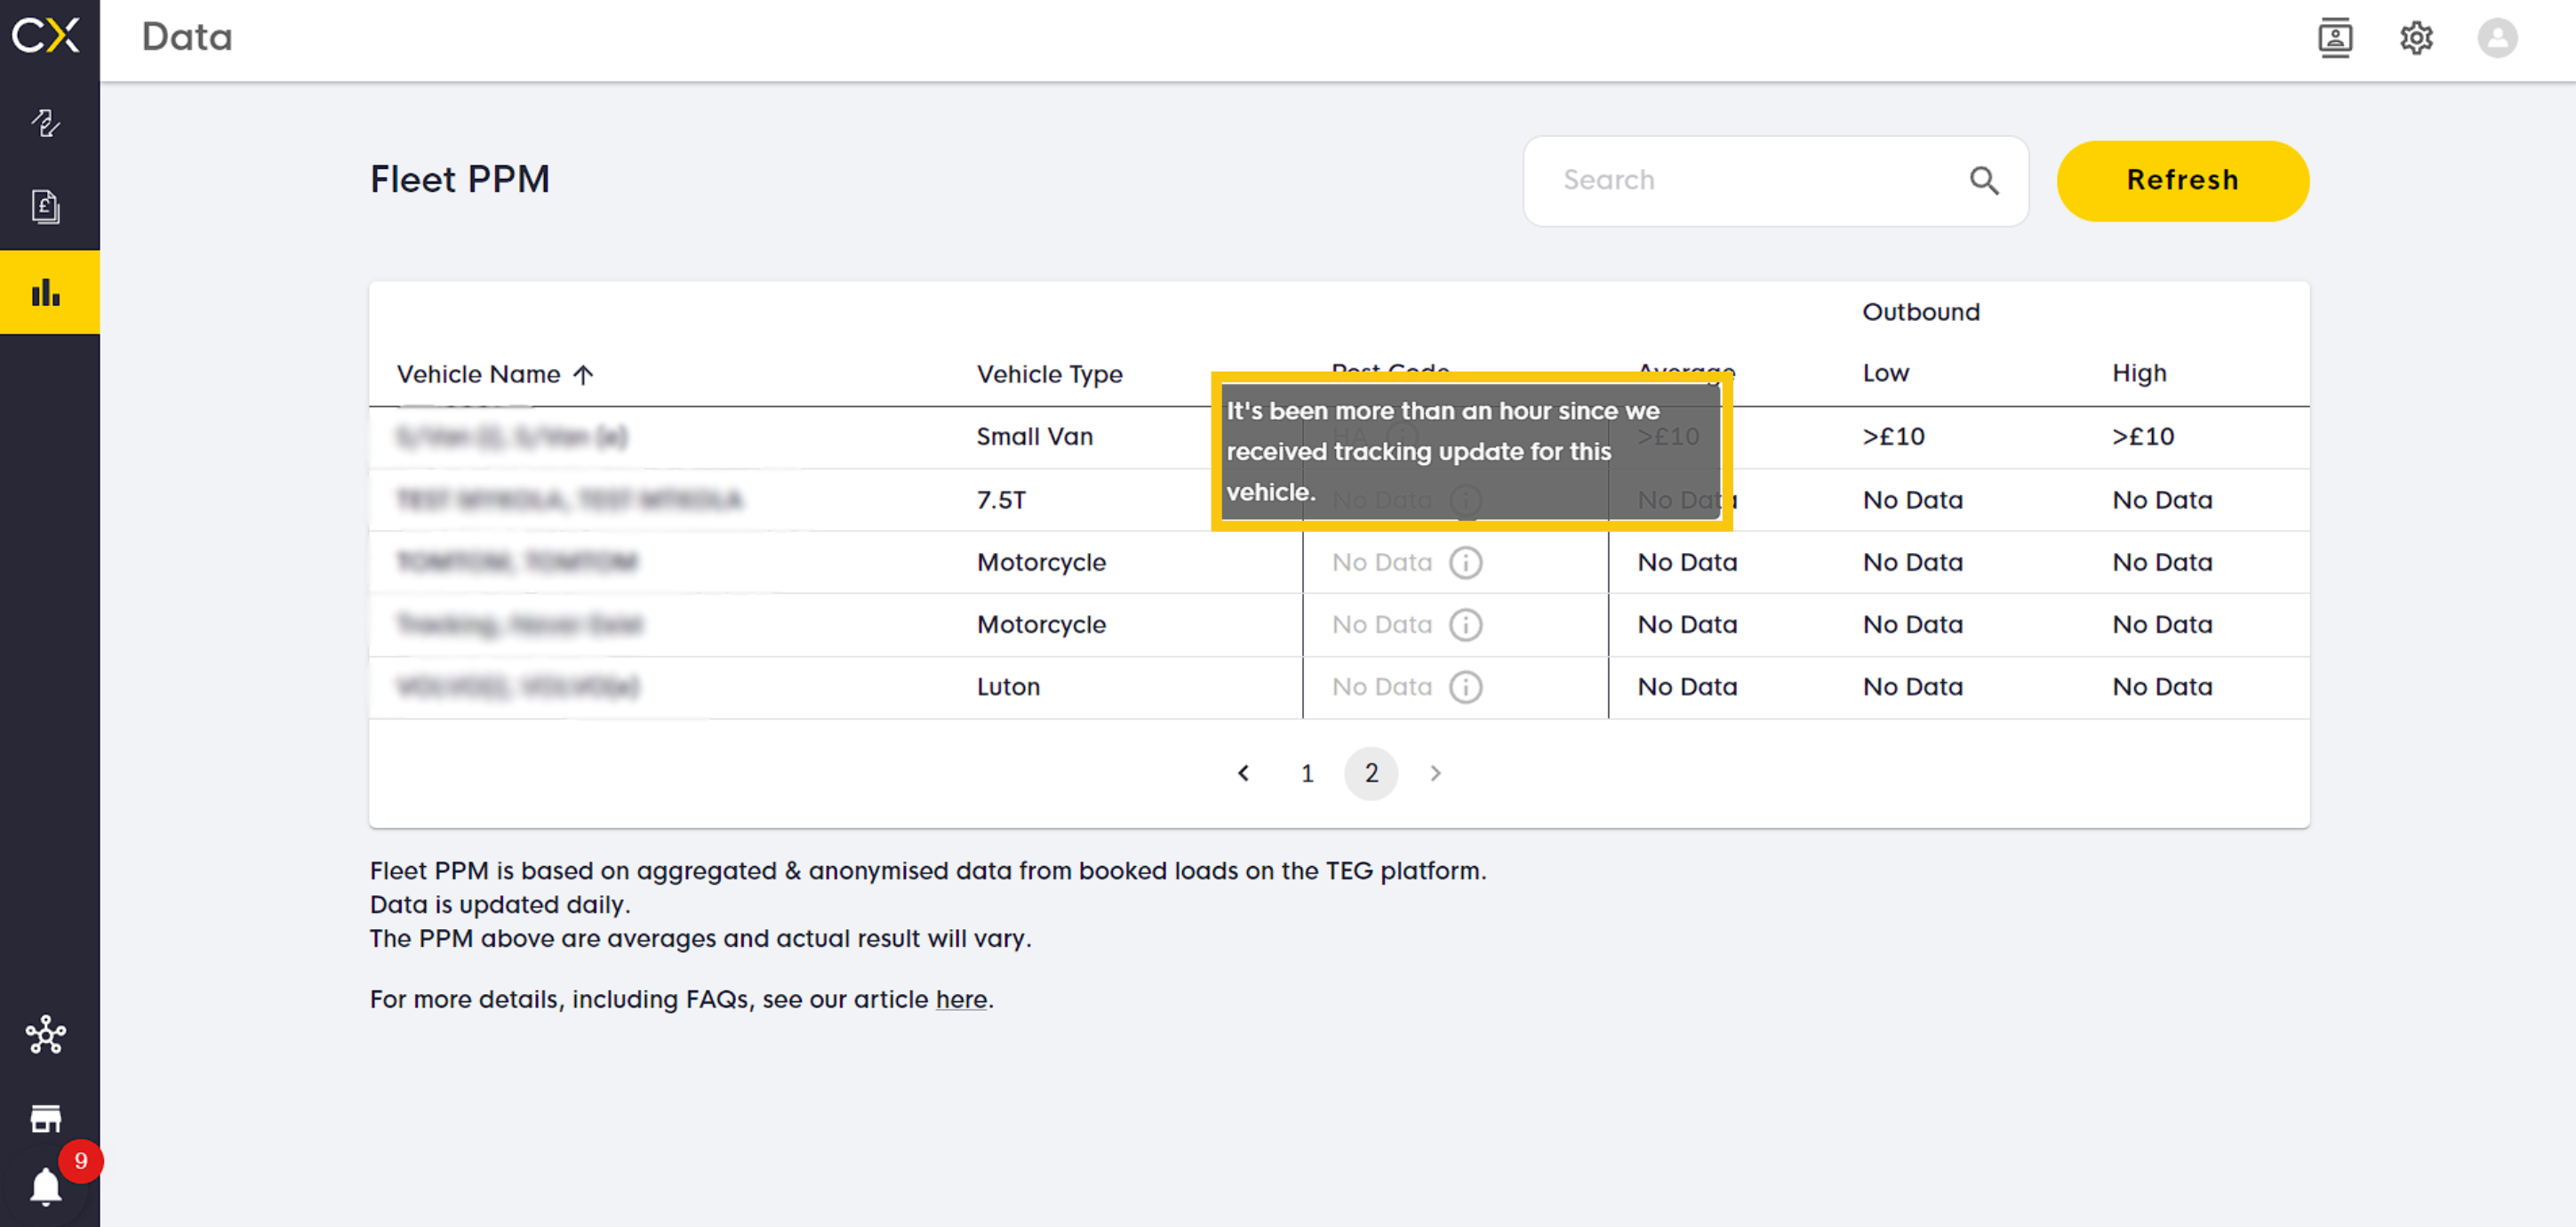The width and height of the screenshot is (2576, 1227).
Task: Go to previous page chevron
Action: [1243, 773]
